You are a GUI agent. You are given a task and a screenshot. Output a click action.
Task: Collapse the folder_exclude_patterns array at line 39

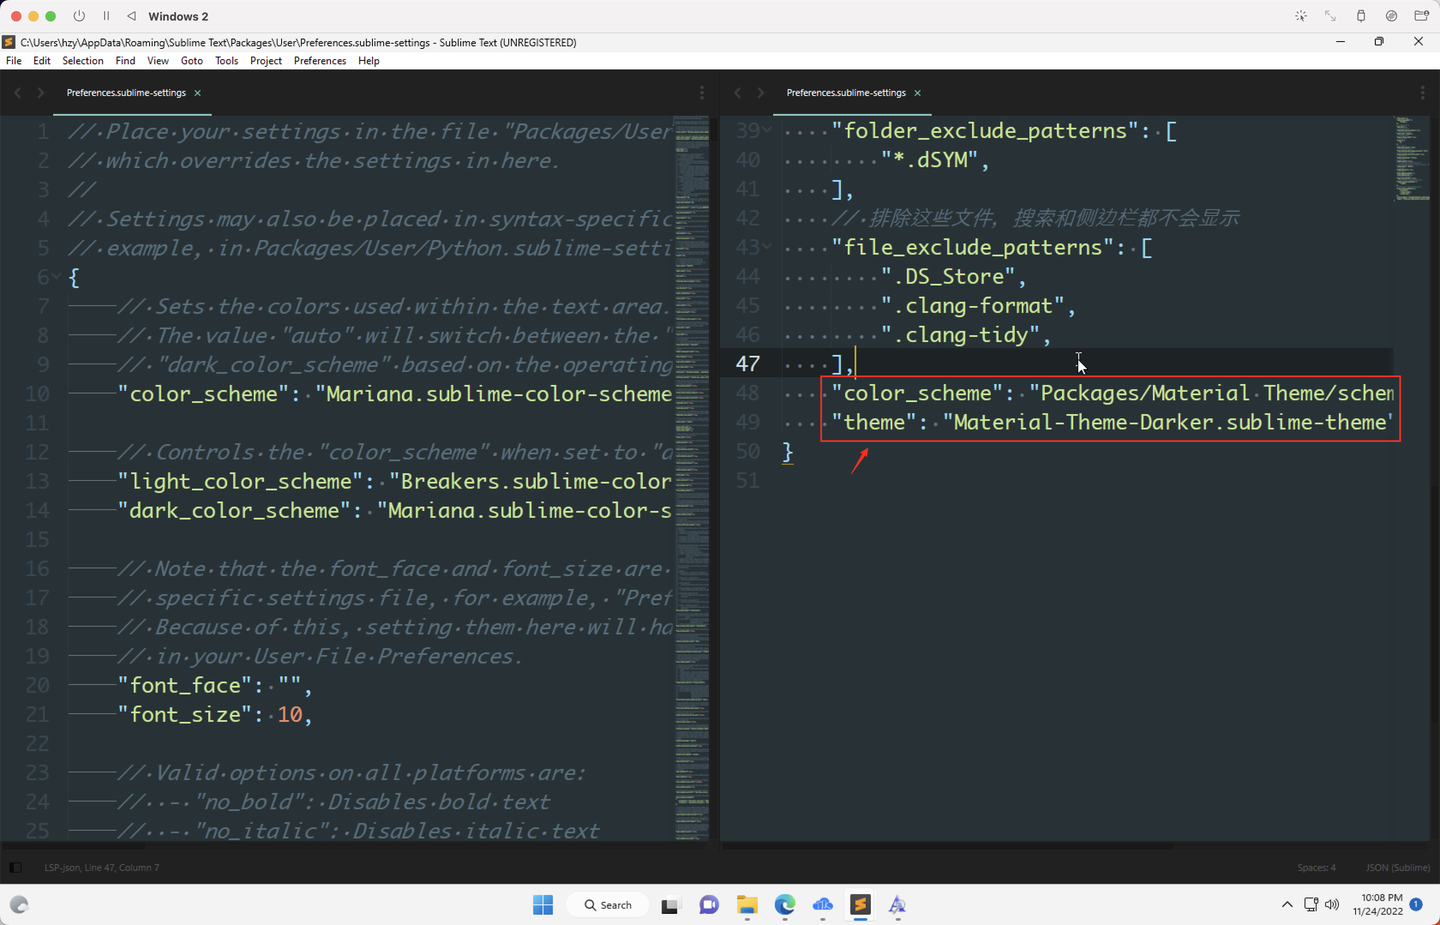pyautogui.click(x=766, y=130)
